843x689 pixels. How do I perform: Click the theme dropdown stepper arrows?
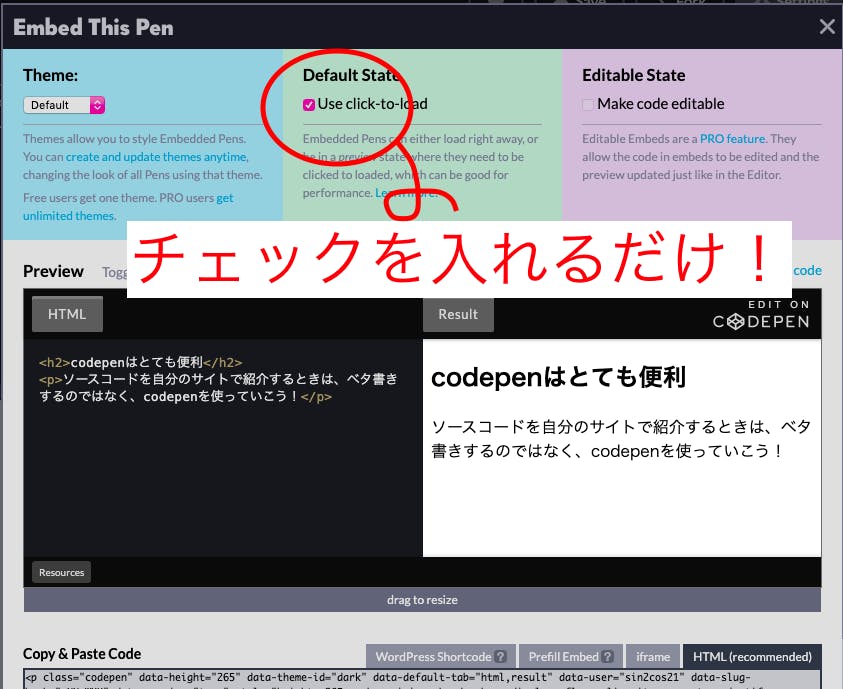coord(95,104)
